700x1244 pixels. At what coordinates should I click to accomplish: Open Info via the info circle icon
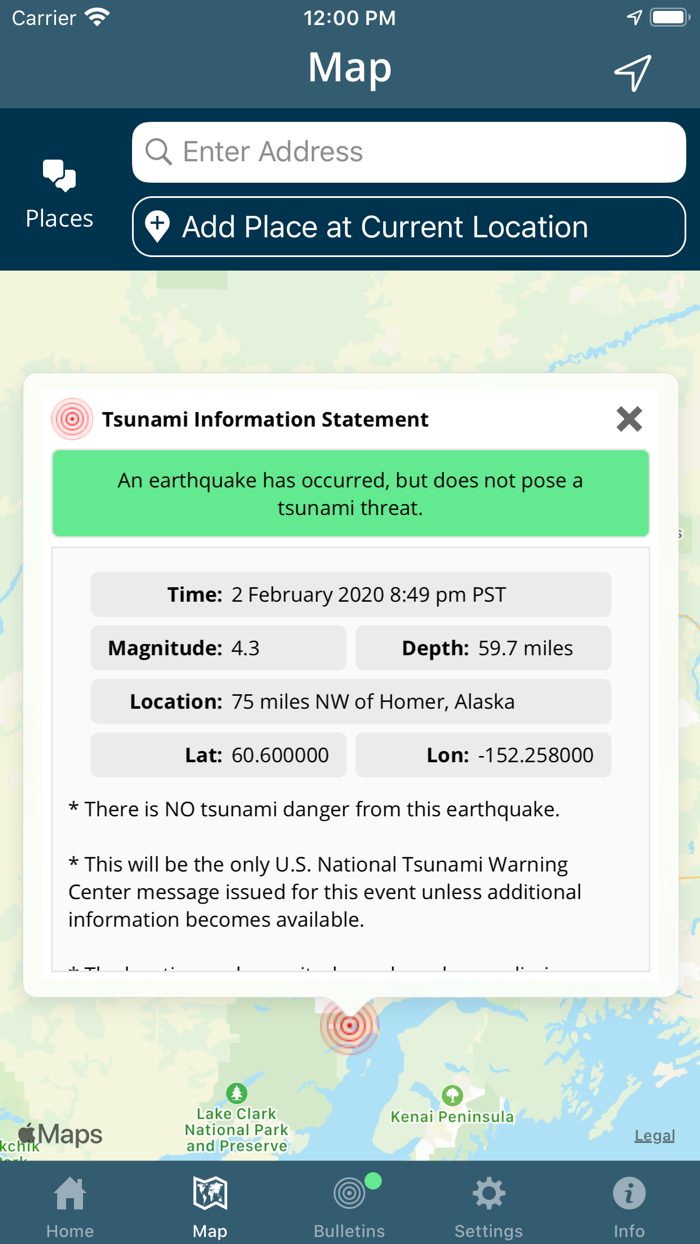coord(629,1193)
